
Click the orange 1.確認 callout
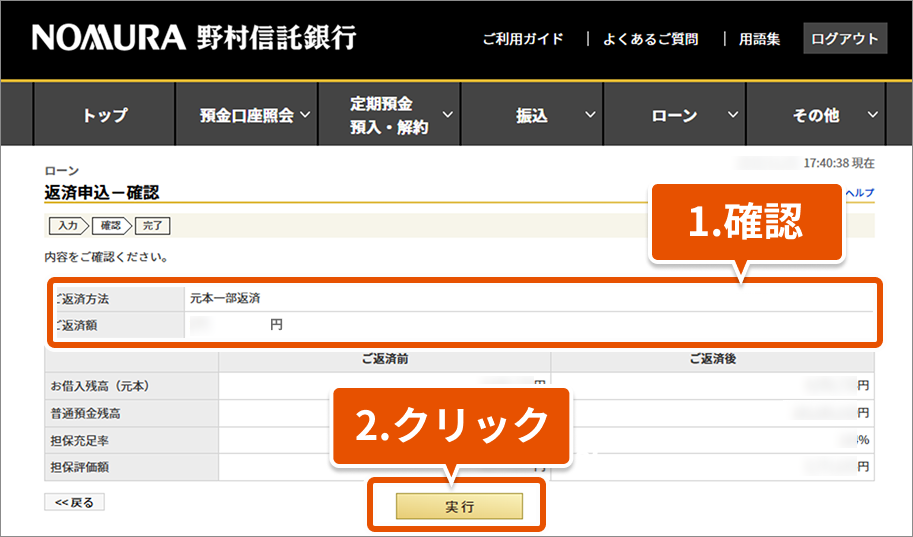746,223
